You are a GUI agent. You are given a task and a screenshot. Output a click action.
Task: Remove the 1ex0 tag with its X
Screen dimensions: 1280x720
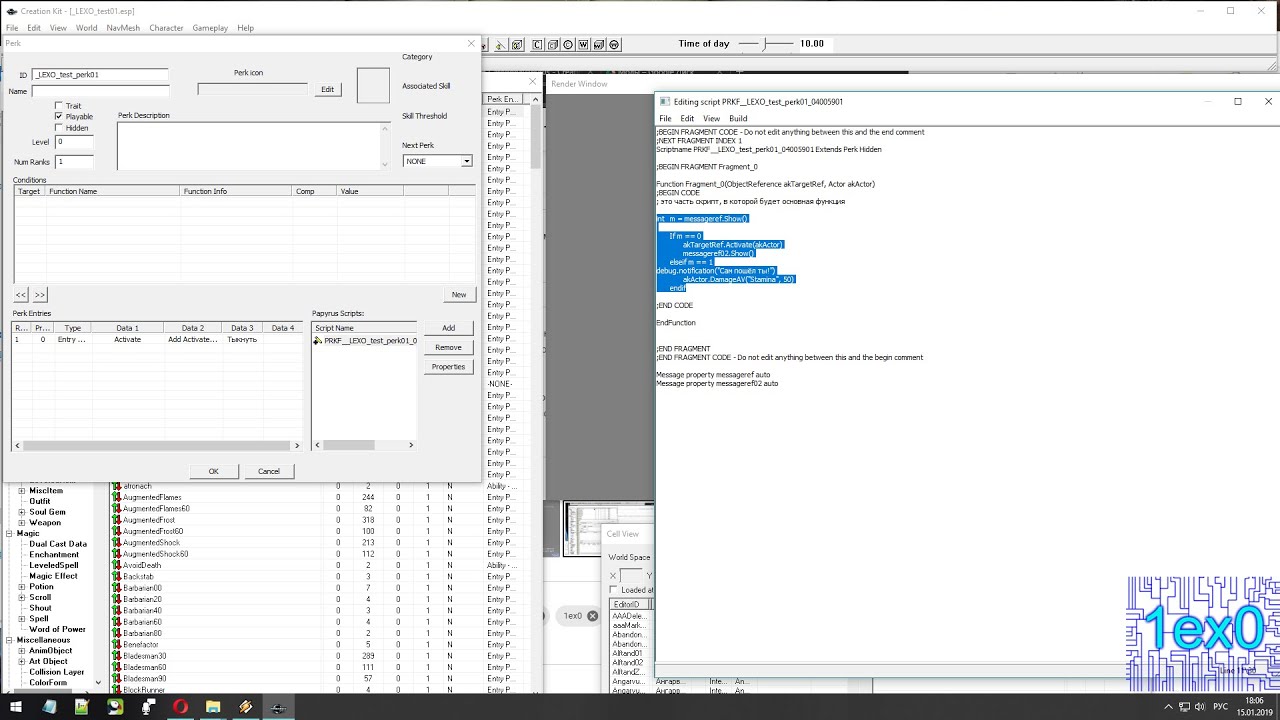(592, 616)
